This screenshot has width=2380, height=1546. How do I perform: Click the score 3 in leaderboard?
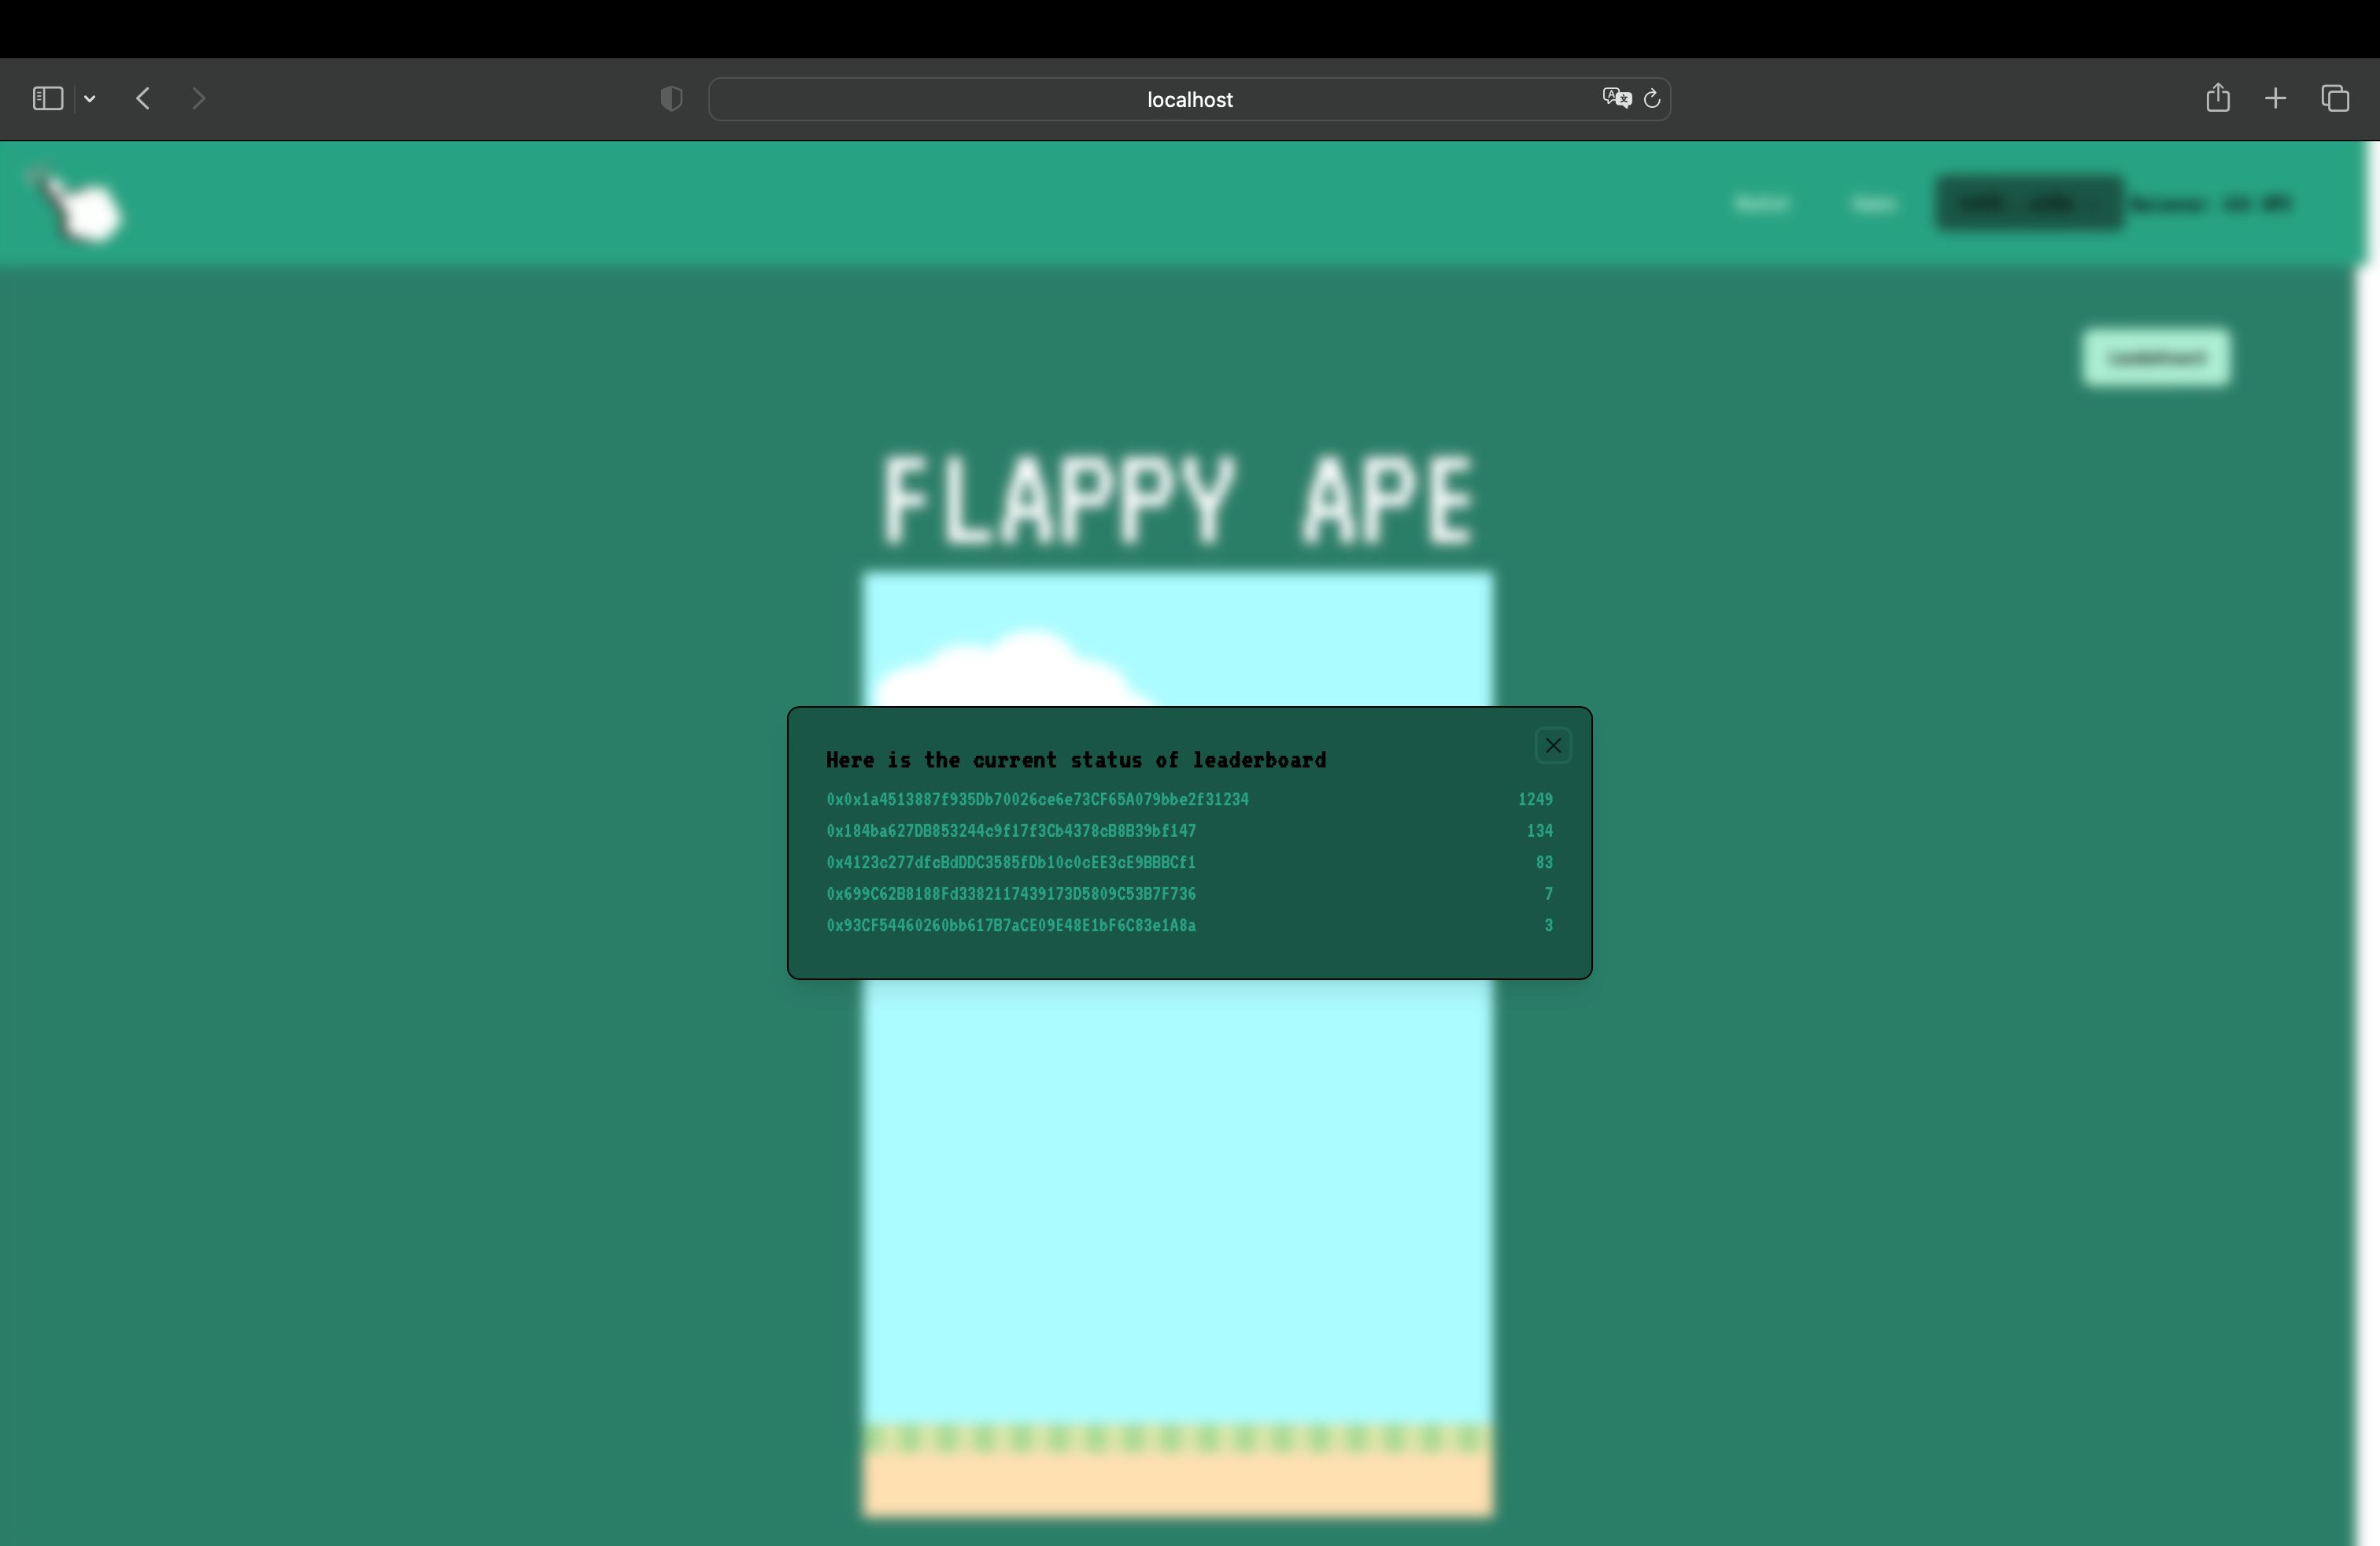(1549, 925)
